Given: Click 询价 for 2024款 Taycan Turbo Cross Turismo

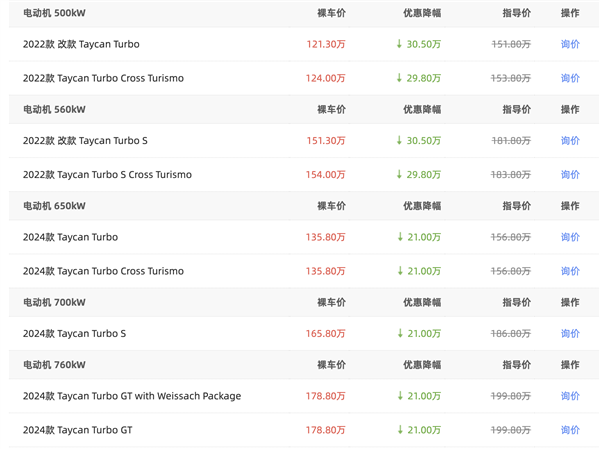Looking at the screenshot, I should coord(570,271).
